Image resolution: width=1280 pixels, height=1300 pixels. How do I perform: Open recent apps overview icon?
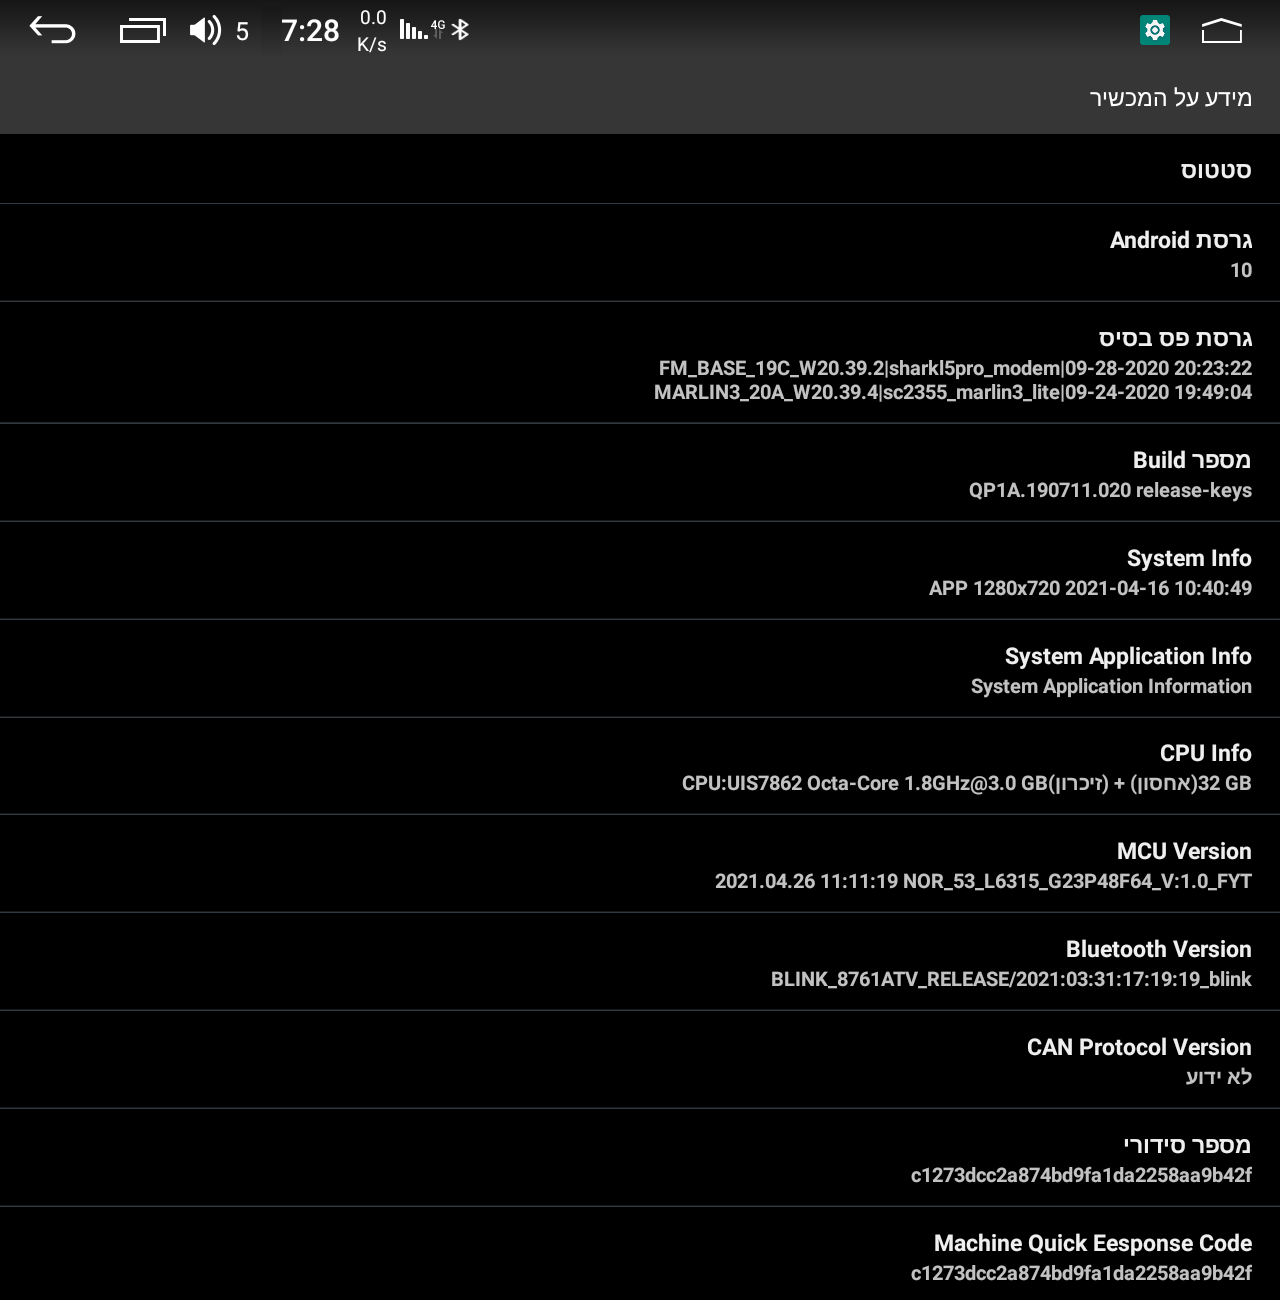(143, 31)
